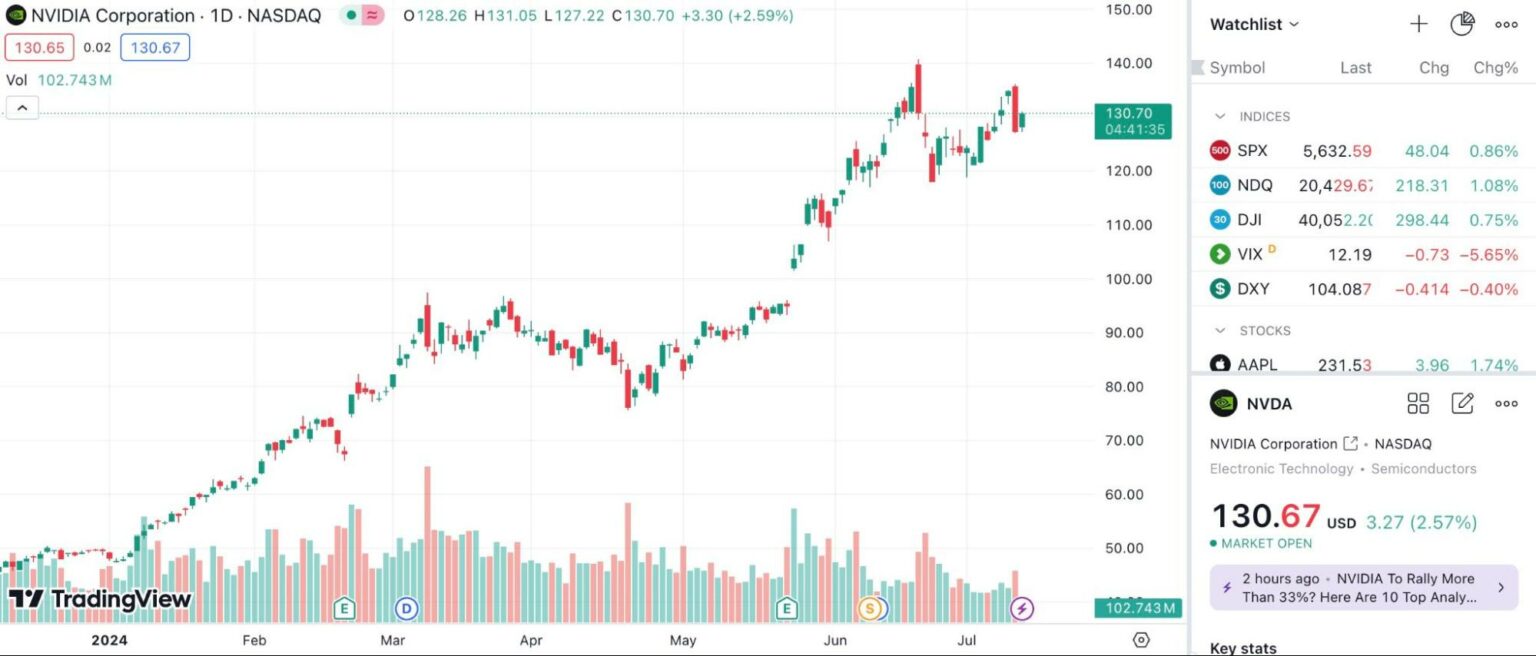
Task: Collapse the STOCKS section
Action: point(1220,330)
